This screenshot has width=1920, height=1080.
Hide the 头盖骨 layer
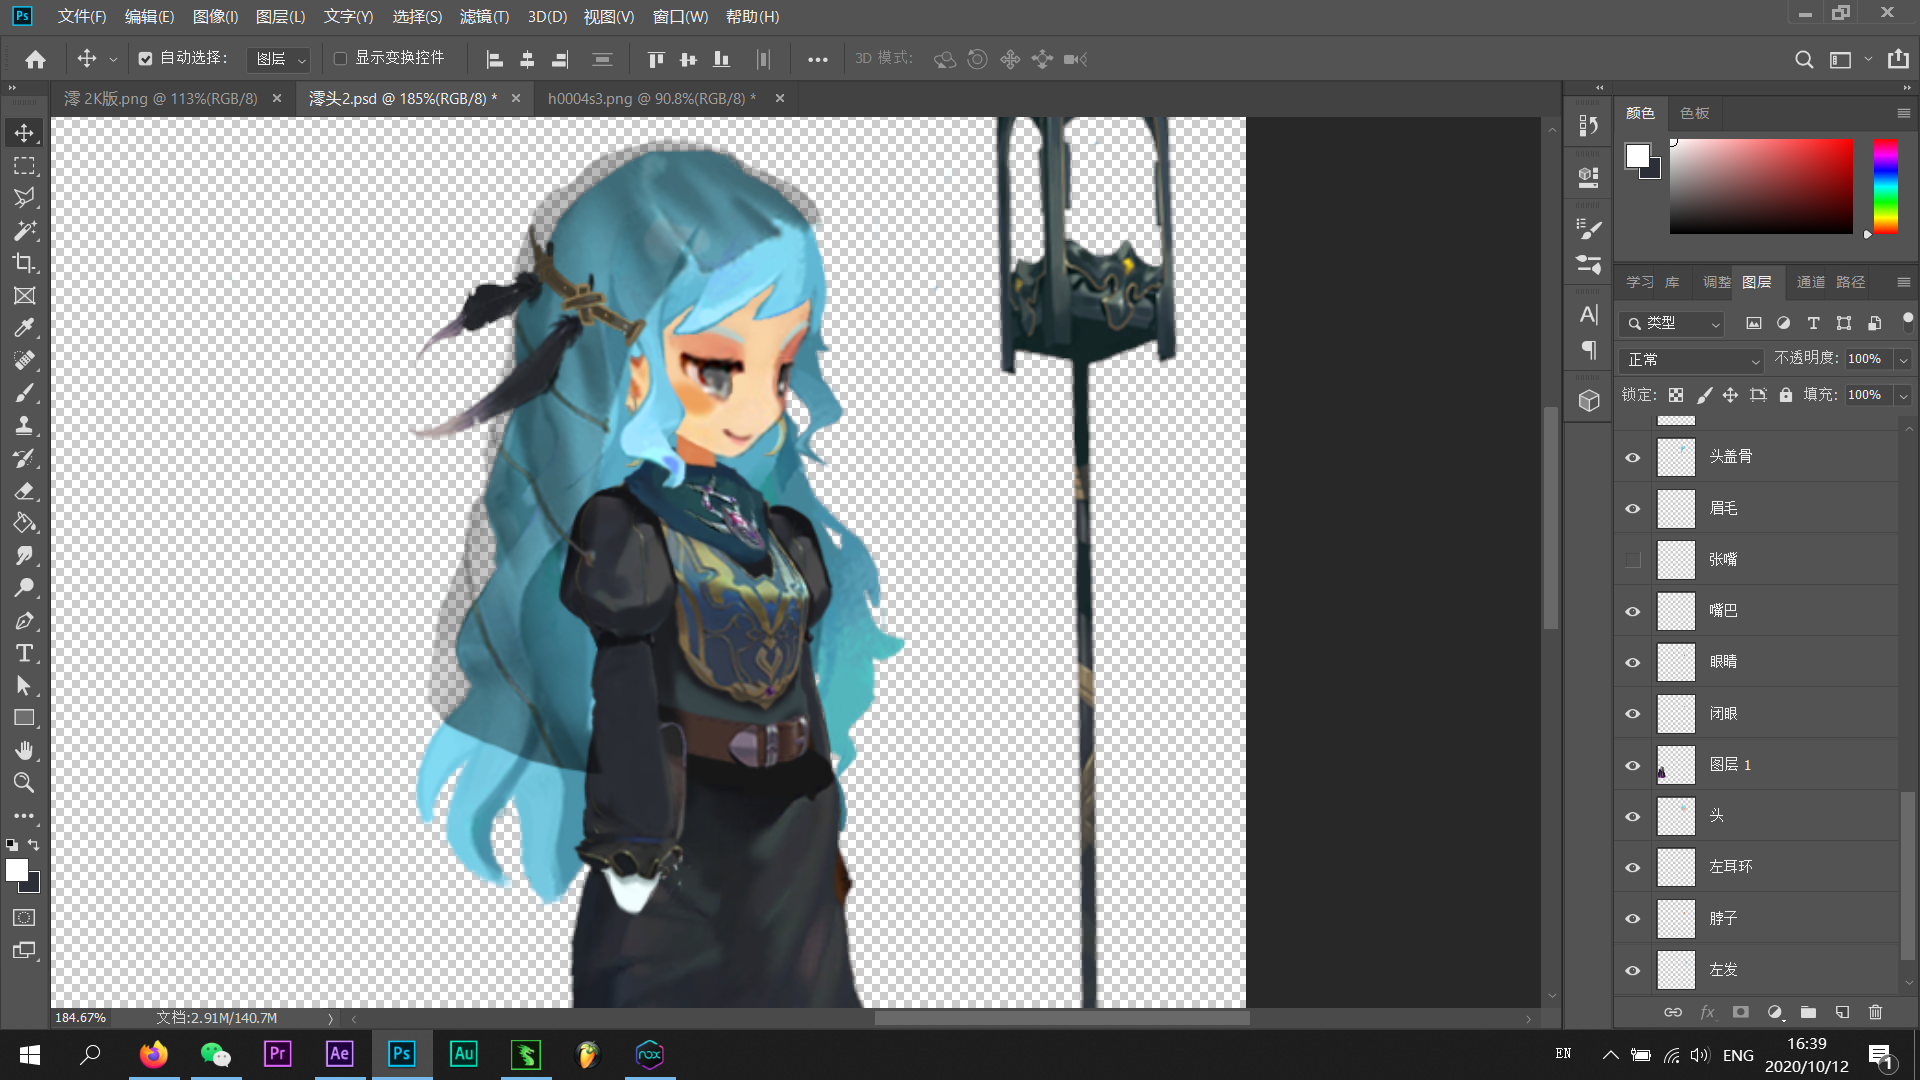click(x=1633, y=457)
